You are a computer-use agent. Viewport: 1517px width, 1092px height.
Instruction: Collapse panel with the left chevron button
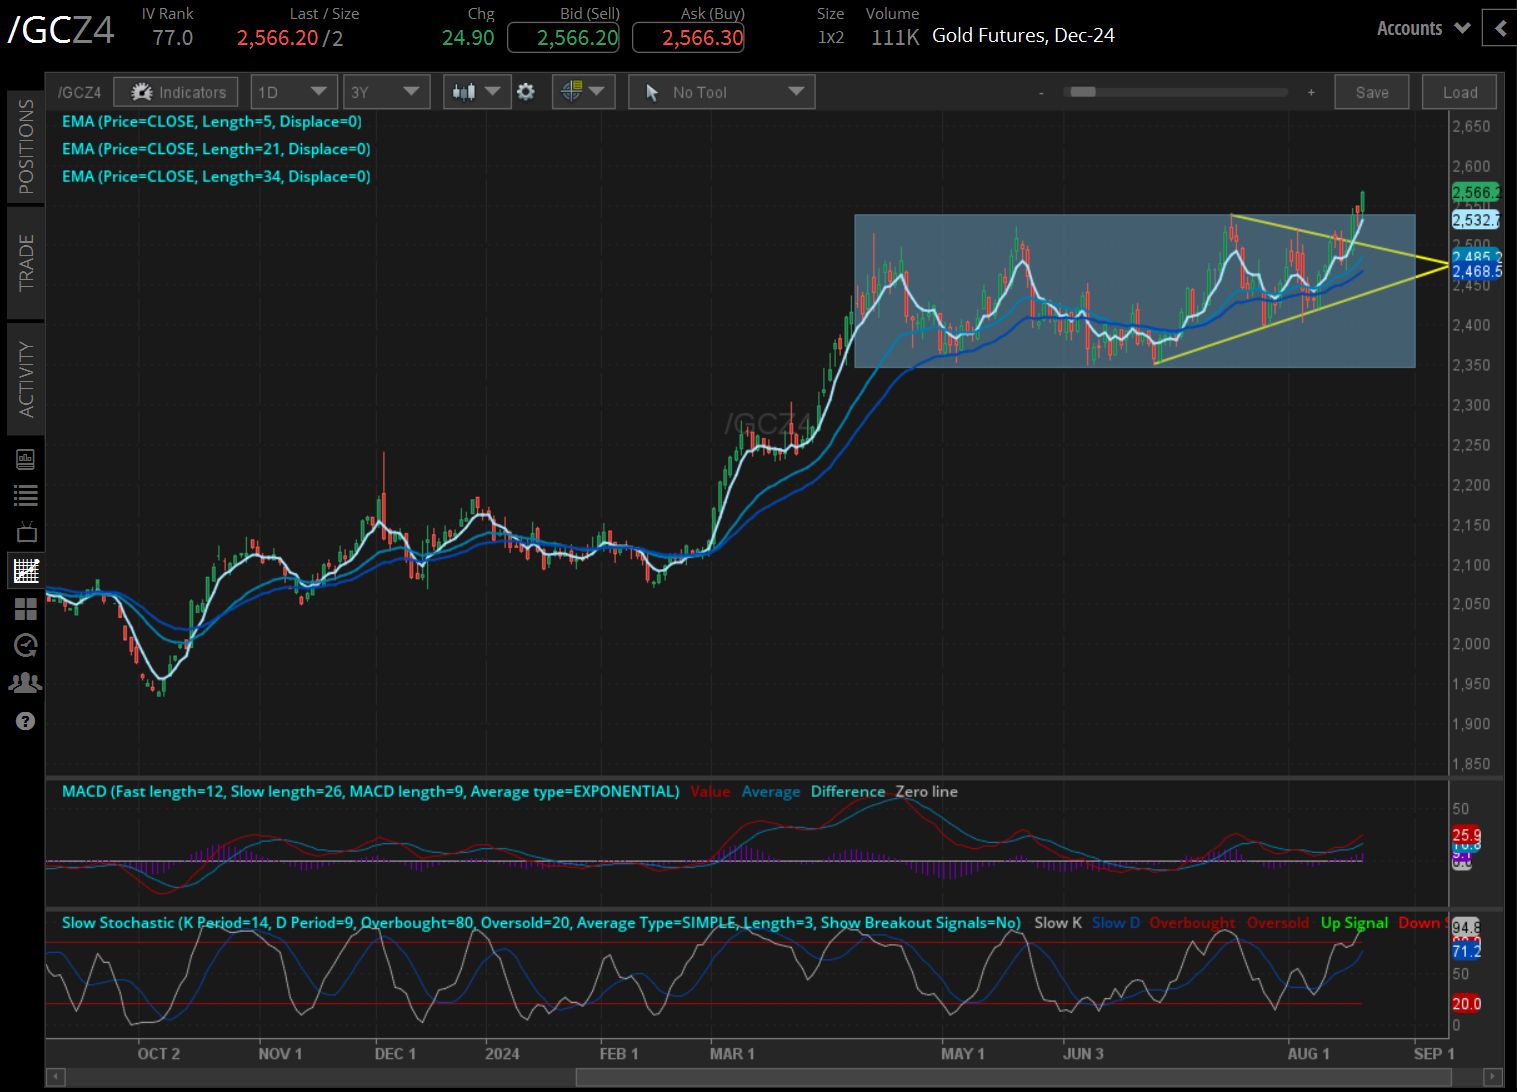(1500, 28)
